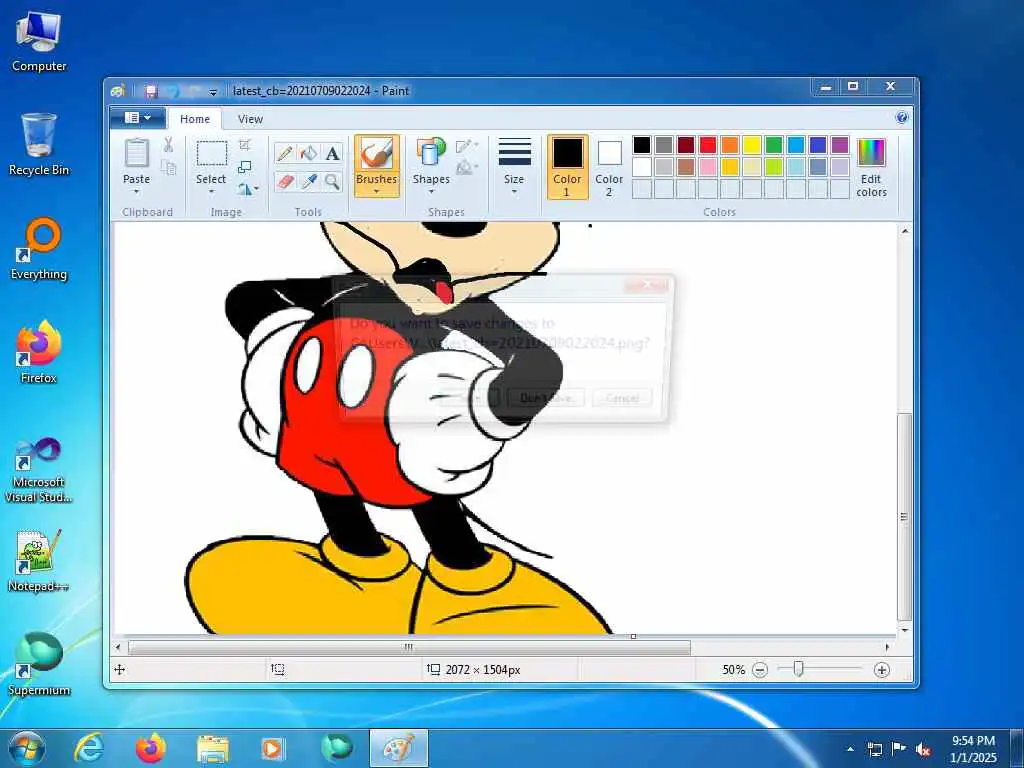This screenshot has height=768, width=1024.
Task: Open the Rotate or flip dropdown
Action: (x=248, y=189)
